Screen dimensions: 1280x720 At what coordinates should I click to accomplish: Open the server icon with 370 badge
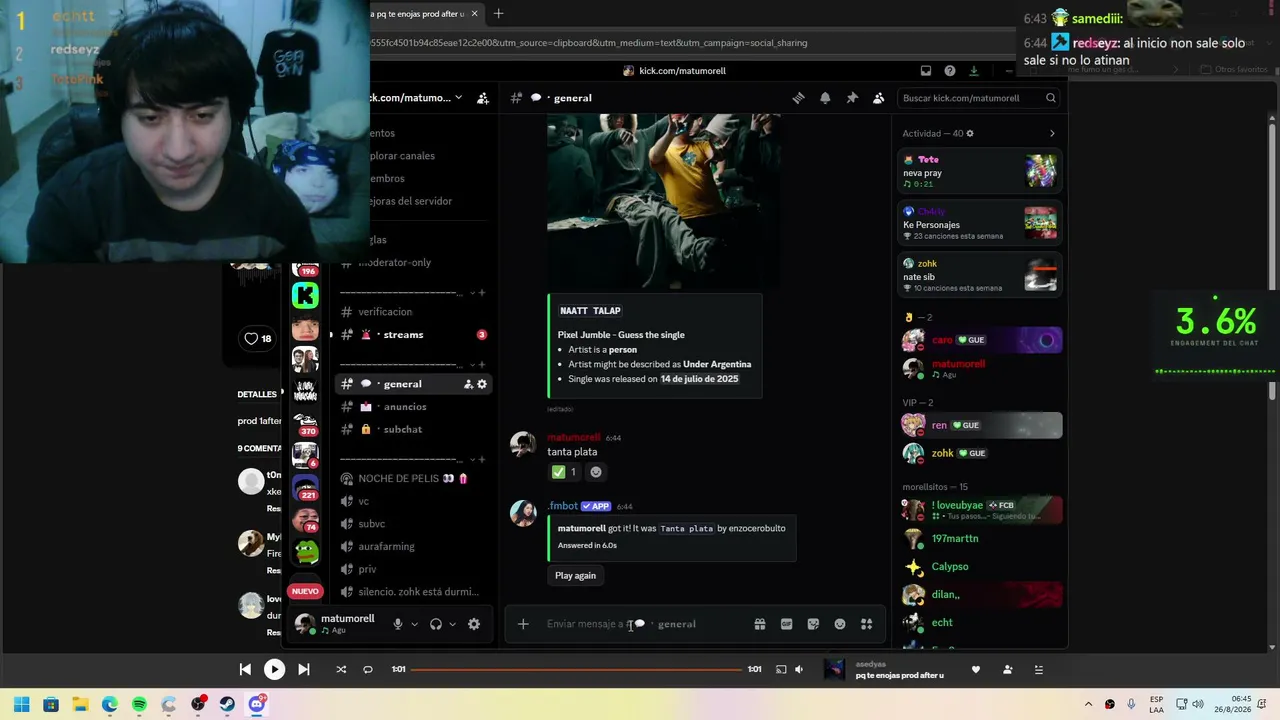305,423
